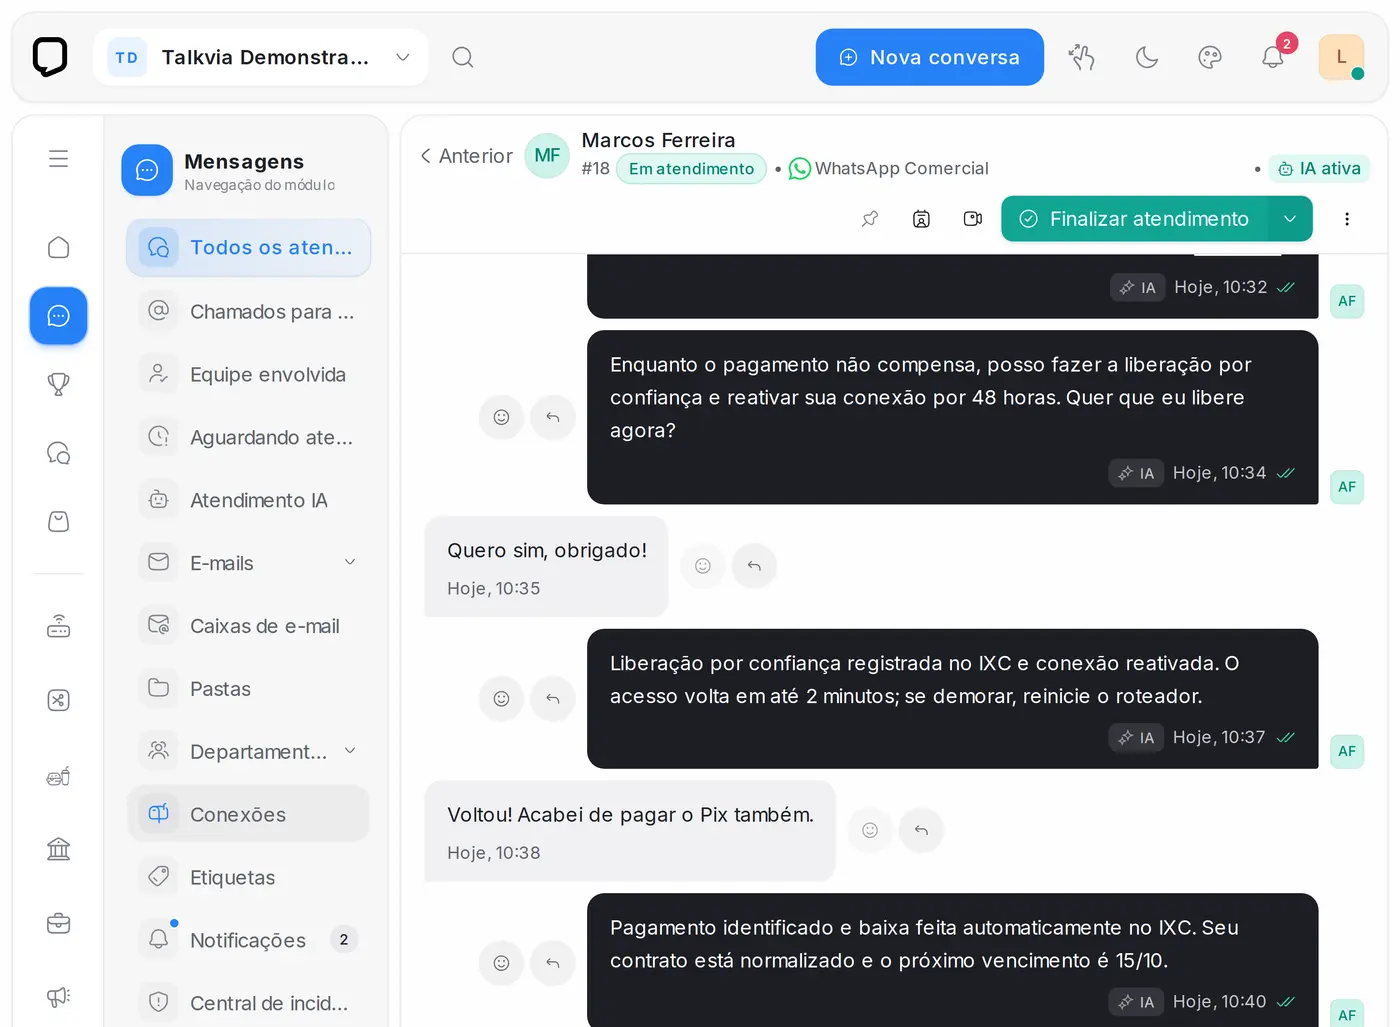
Task: Open the briefcase icon in left rail
Action: 59,923
